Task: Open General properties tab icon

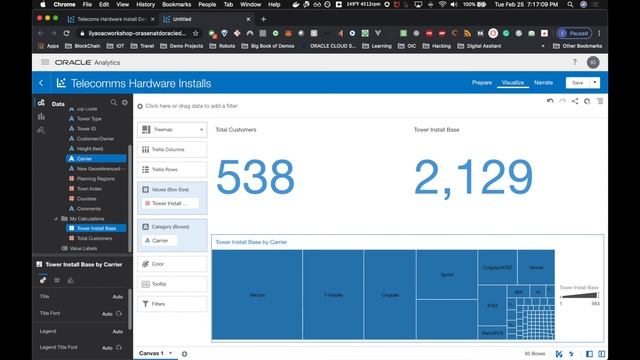Action: 43,280
